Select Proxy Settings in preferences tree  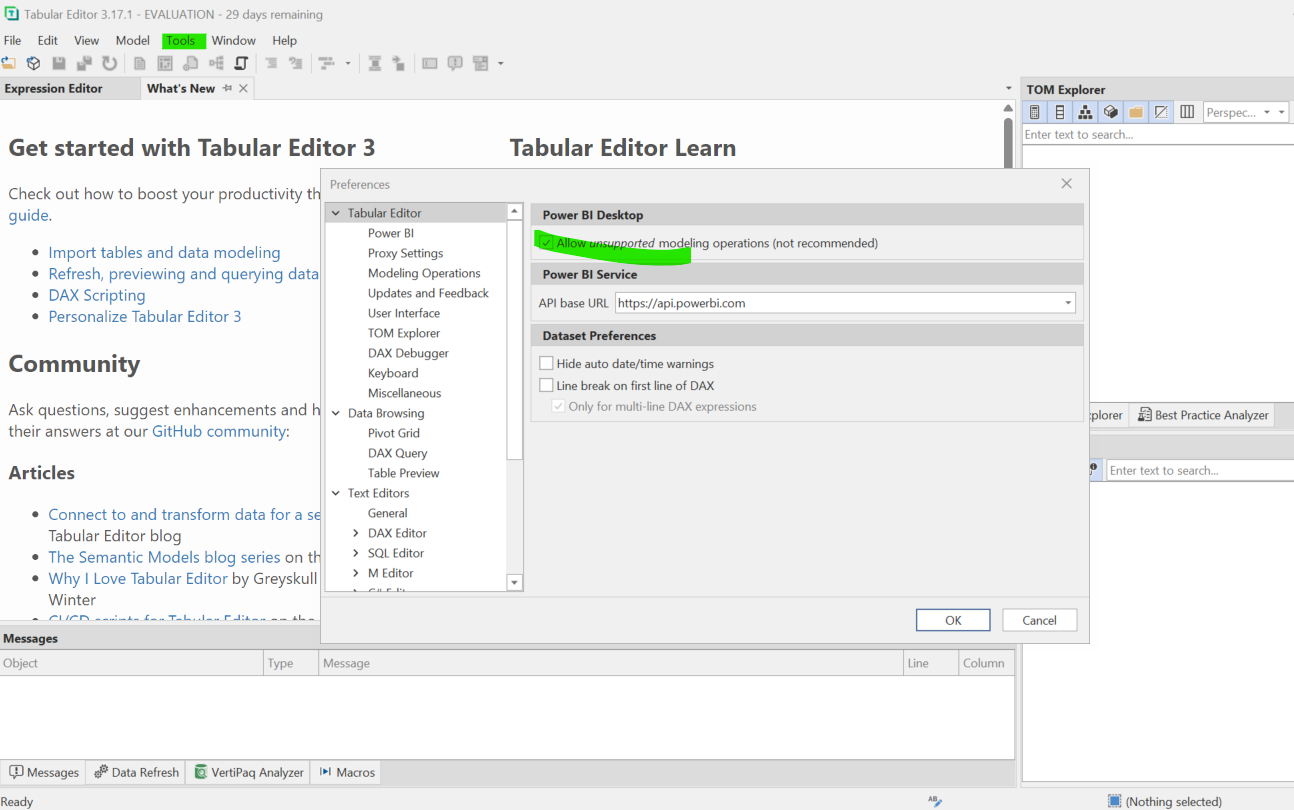click(405, 253)
